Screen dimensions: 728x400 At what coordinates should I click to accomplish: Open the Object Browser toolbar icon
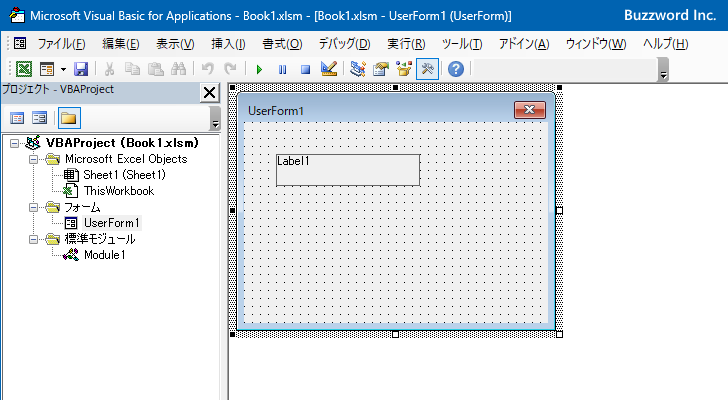click(x=404, y=69)
